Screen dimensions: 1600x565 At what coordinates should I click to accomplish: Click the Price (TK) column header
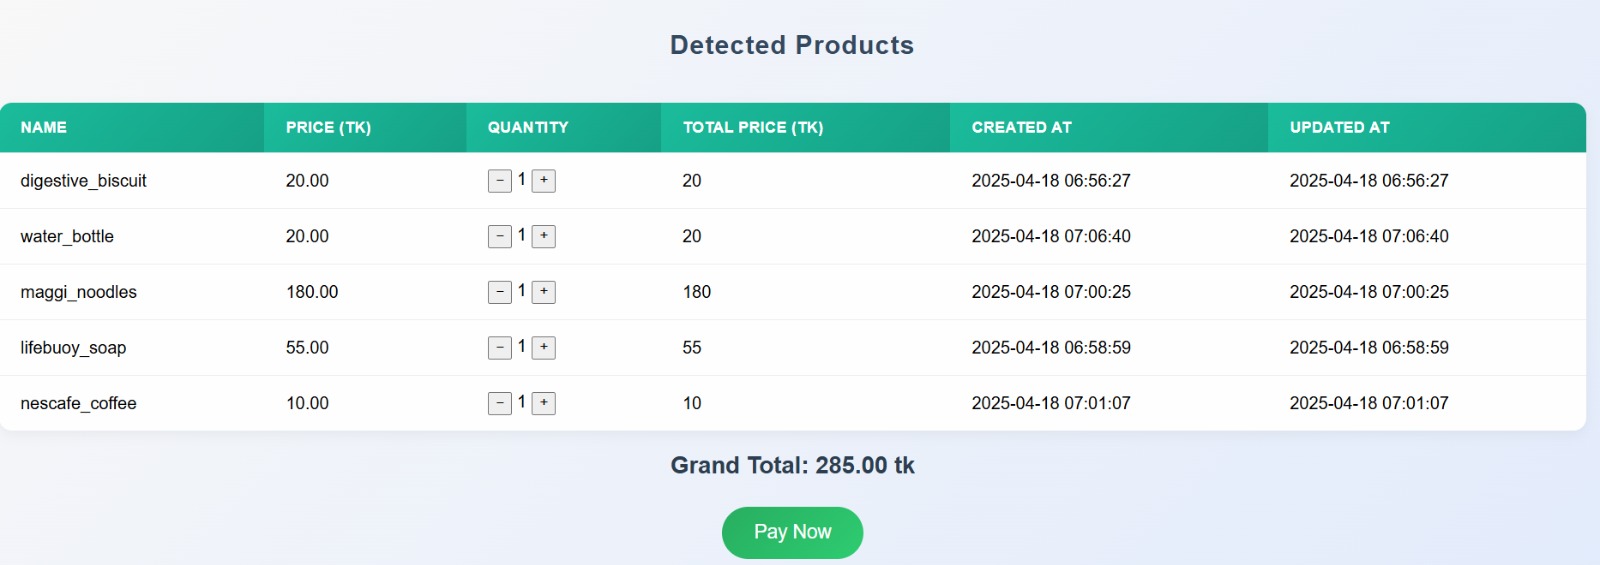click(328, 128)
